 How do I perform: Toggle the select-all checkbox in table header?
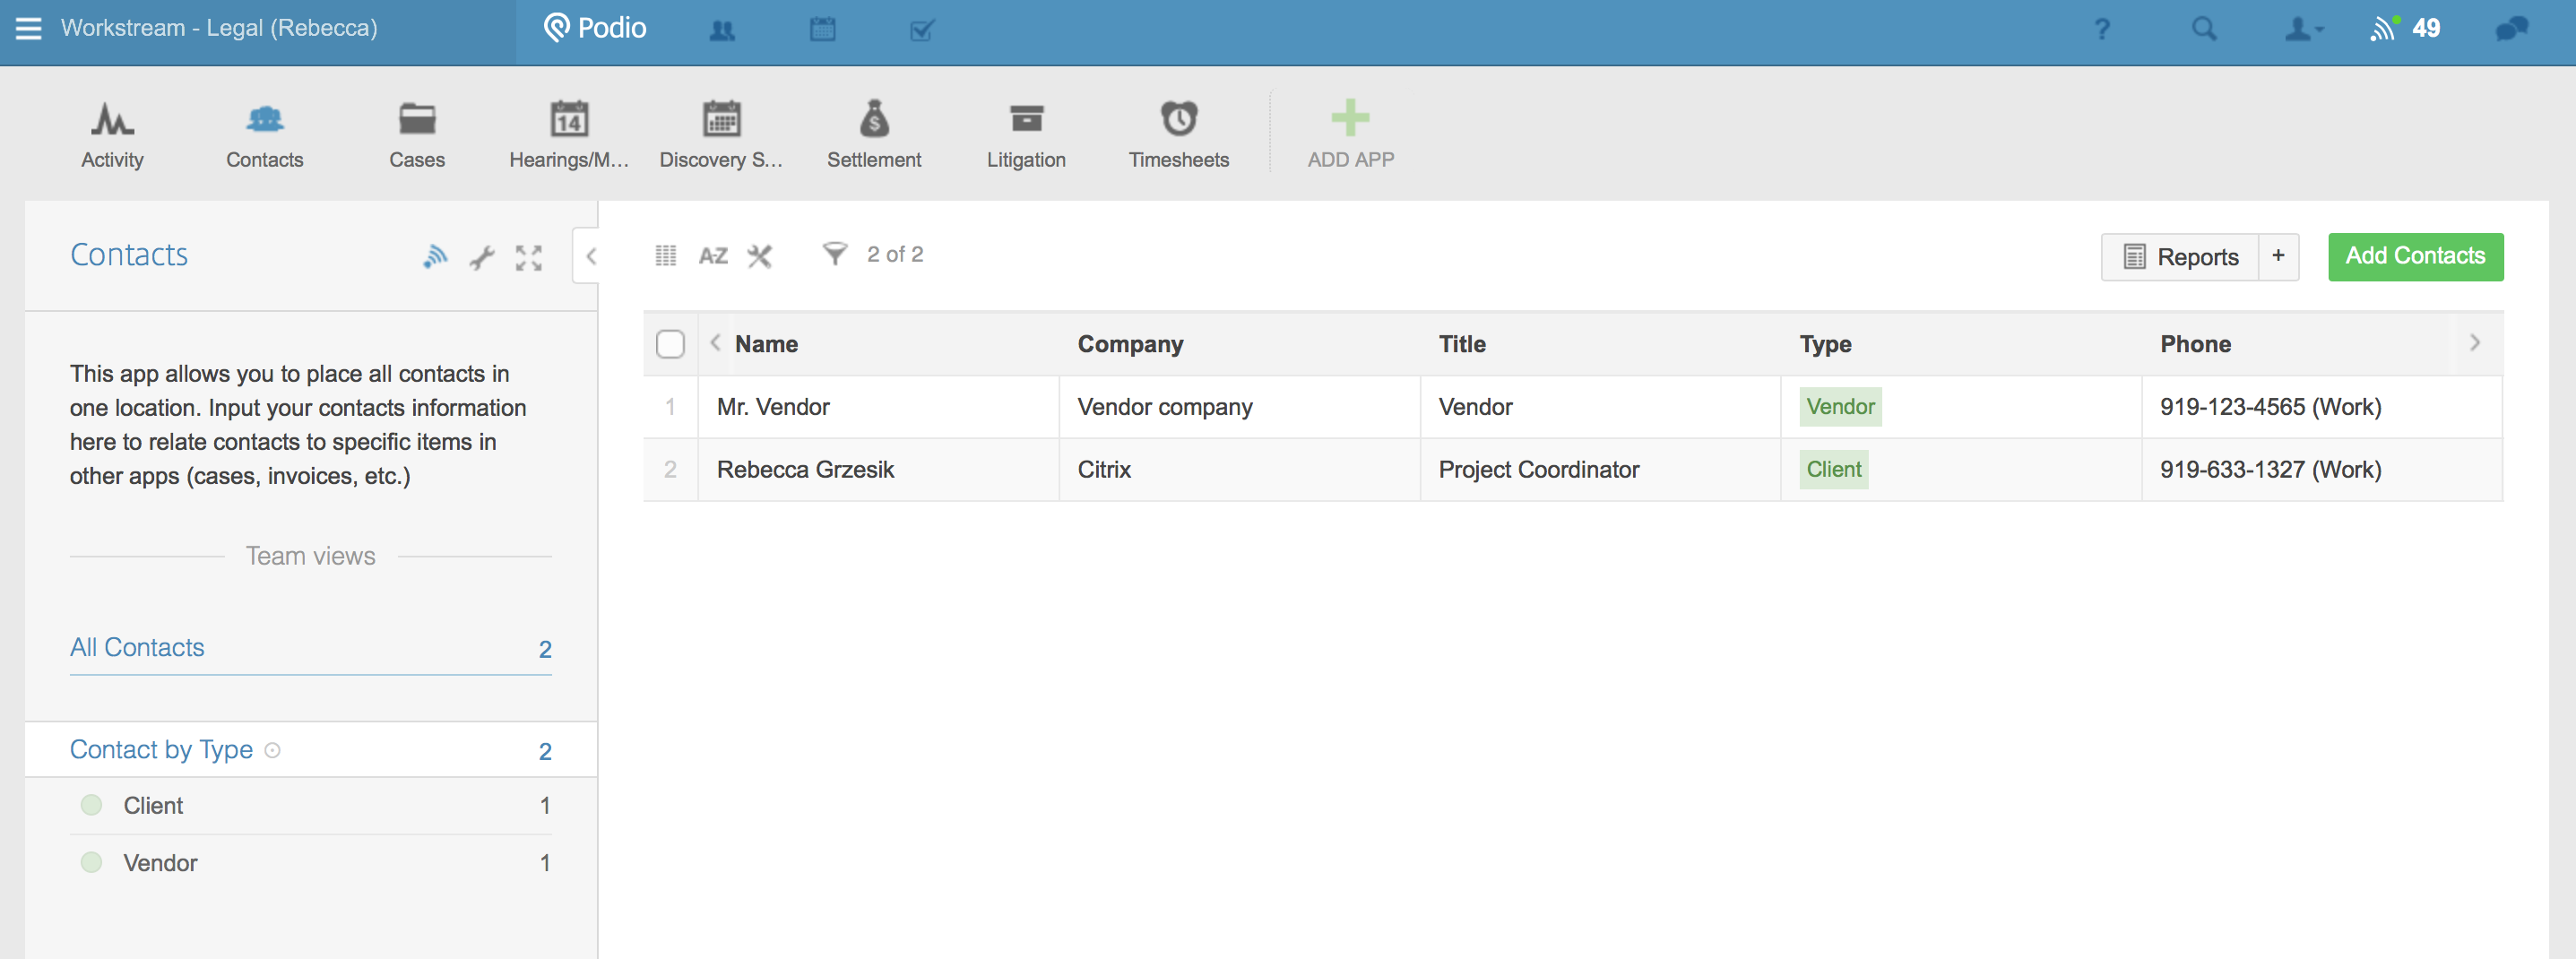click(x=670, y=344)
